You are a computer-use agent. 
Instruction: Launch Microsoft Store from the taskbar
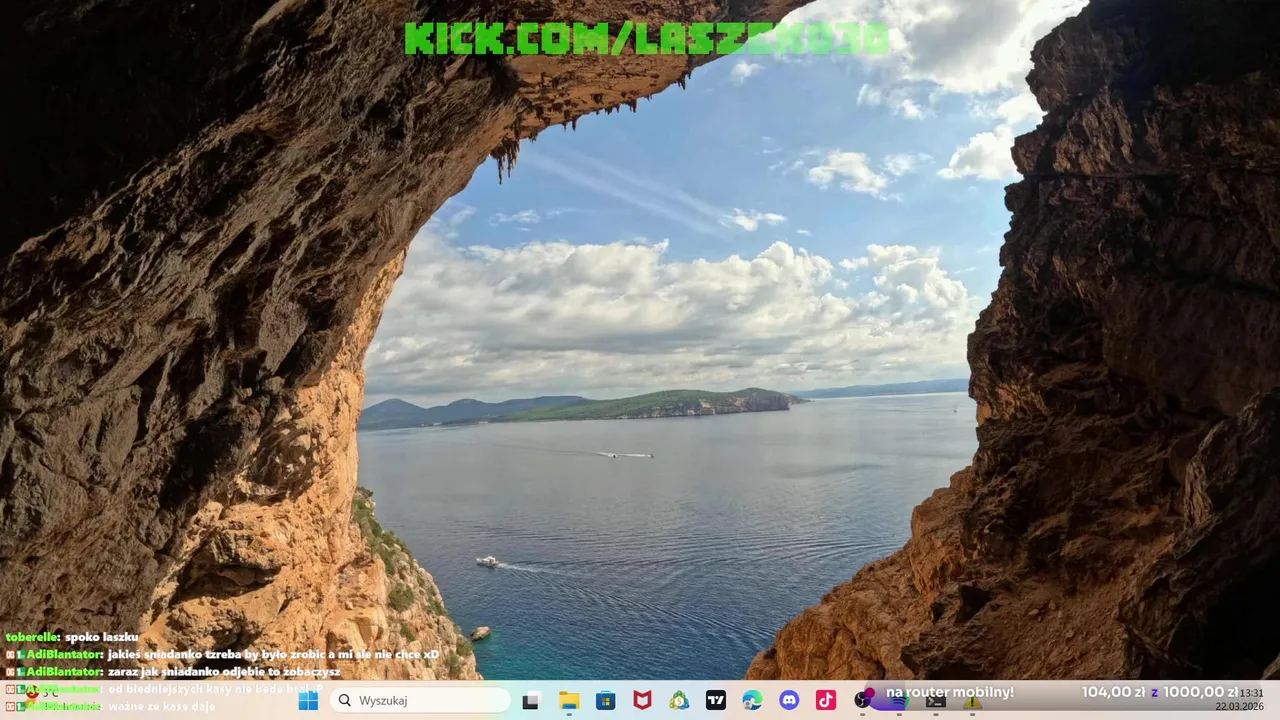tap(606, 701)
